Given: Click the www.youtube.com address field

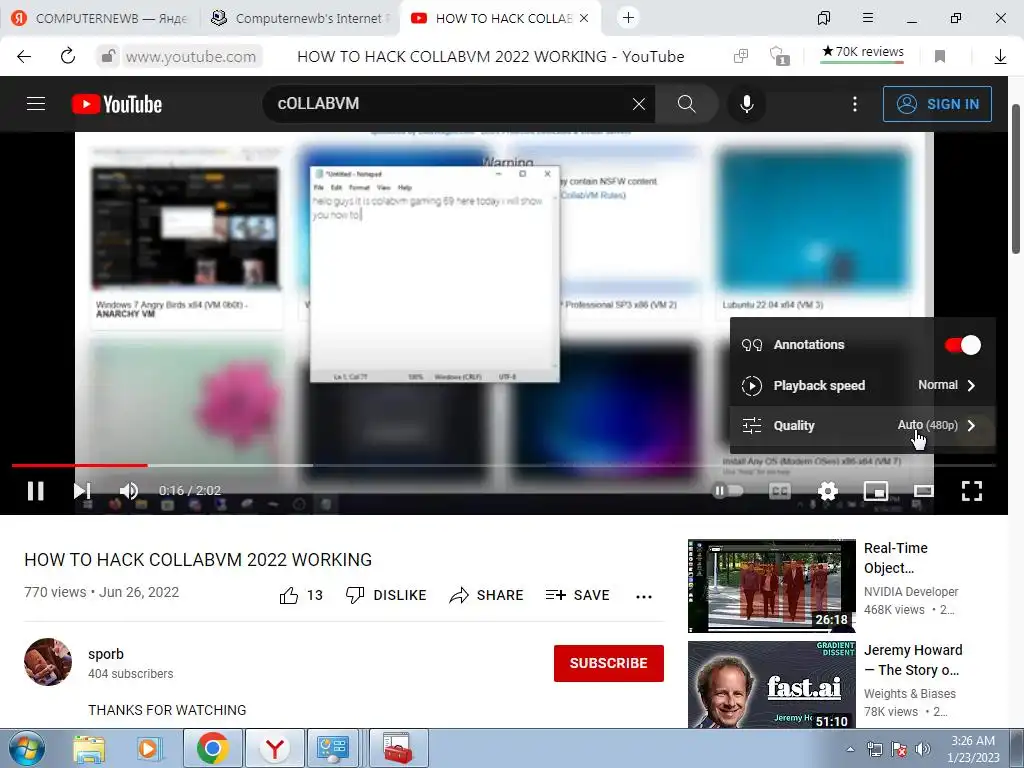Looking at the screenshot, I should [191, 57].
